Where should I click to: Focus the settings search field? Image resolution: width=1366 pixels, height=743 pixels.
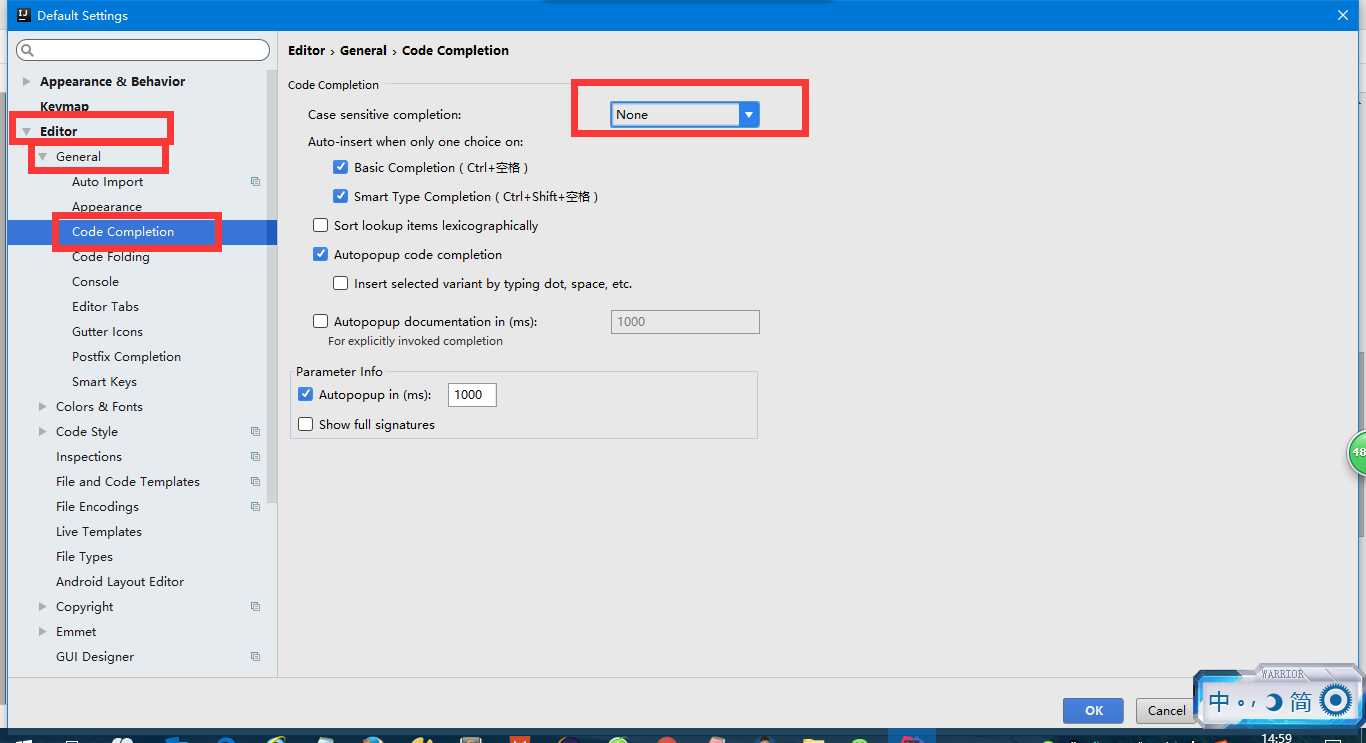[x=143, y=50]
